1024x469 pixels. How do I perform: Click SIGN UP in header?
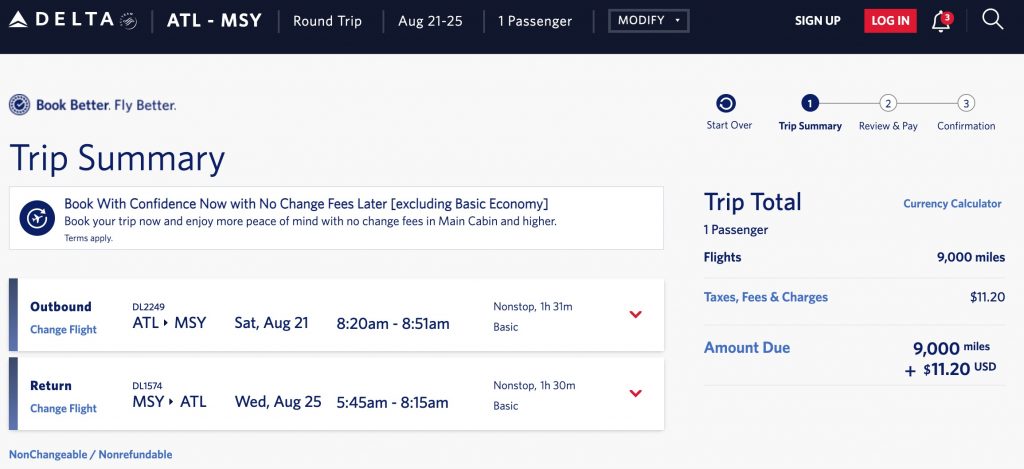817,21
